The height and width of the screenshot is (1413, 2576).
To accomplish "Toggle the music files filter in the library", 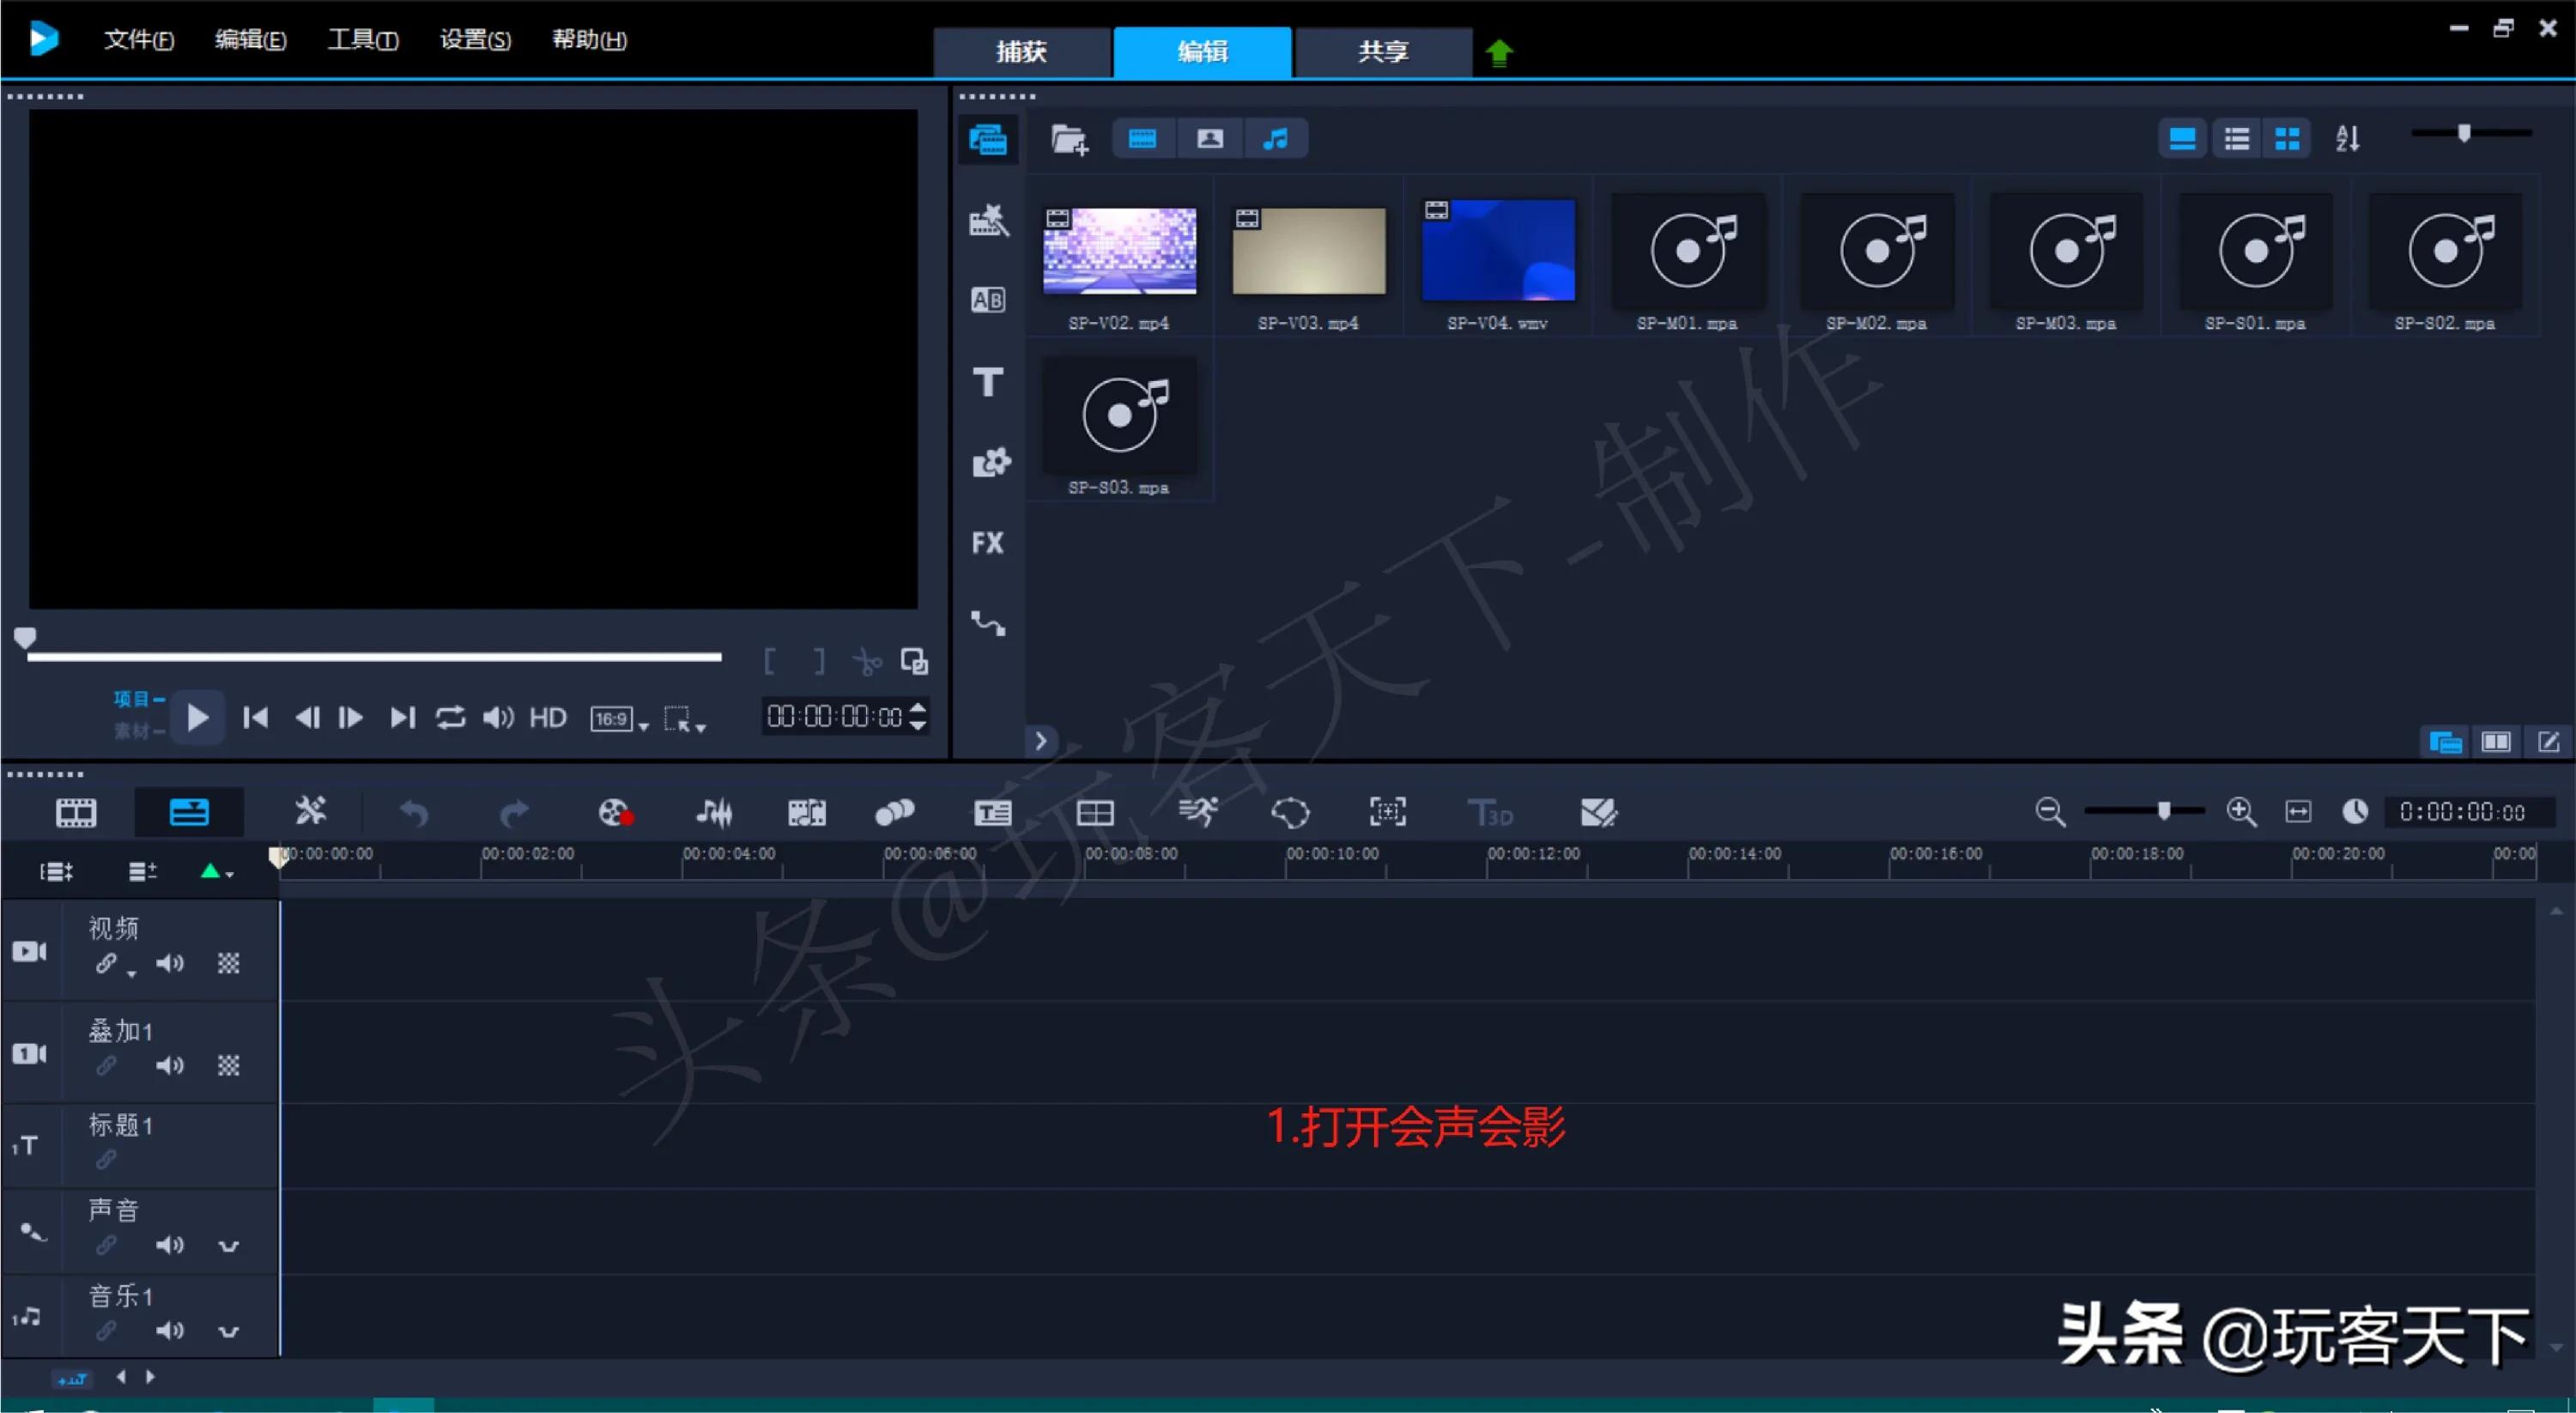I will point(1276,138).
